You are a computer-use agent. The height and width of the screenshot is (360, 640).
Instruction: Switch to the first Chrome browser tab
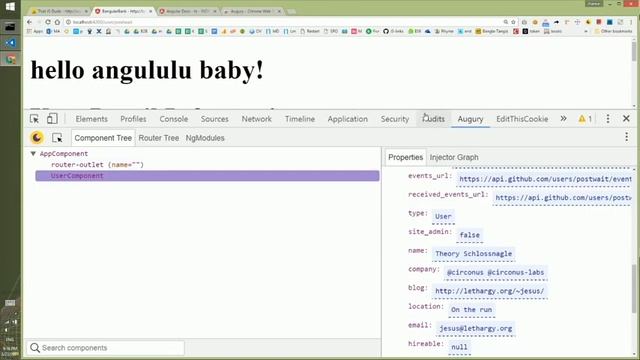tap(59, 11)
